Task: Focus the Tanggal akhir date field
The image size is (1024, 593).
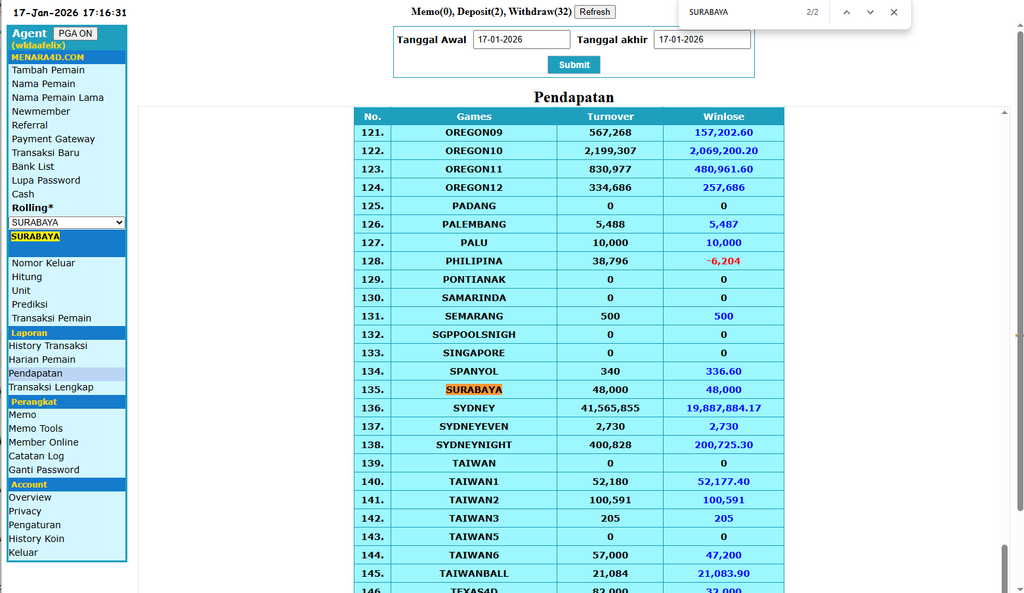Action: coord(702,40)
